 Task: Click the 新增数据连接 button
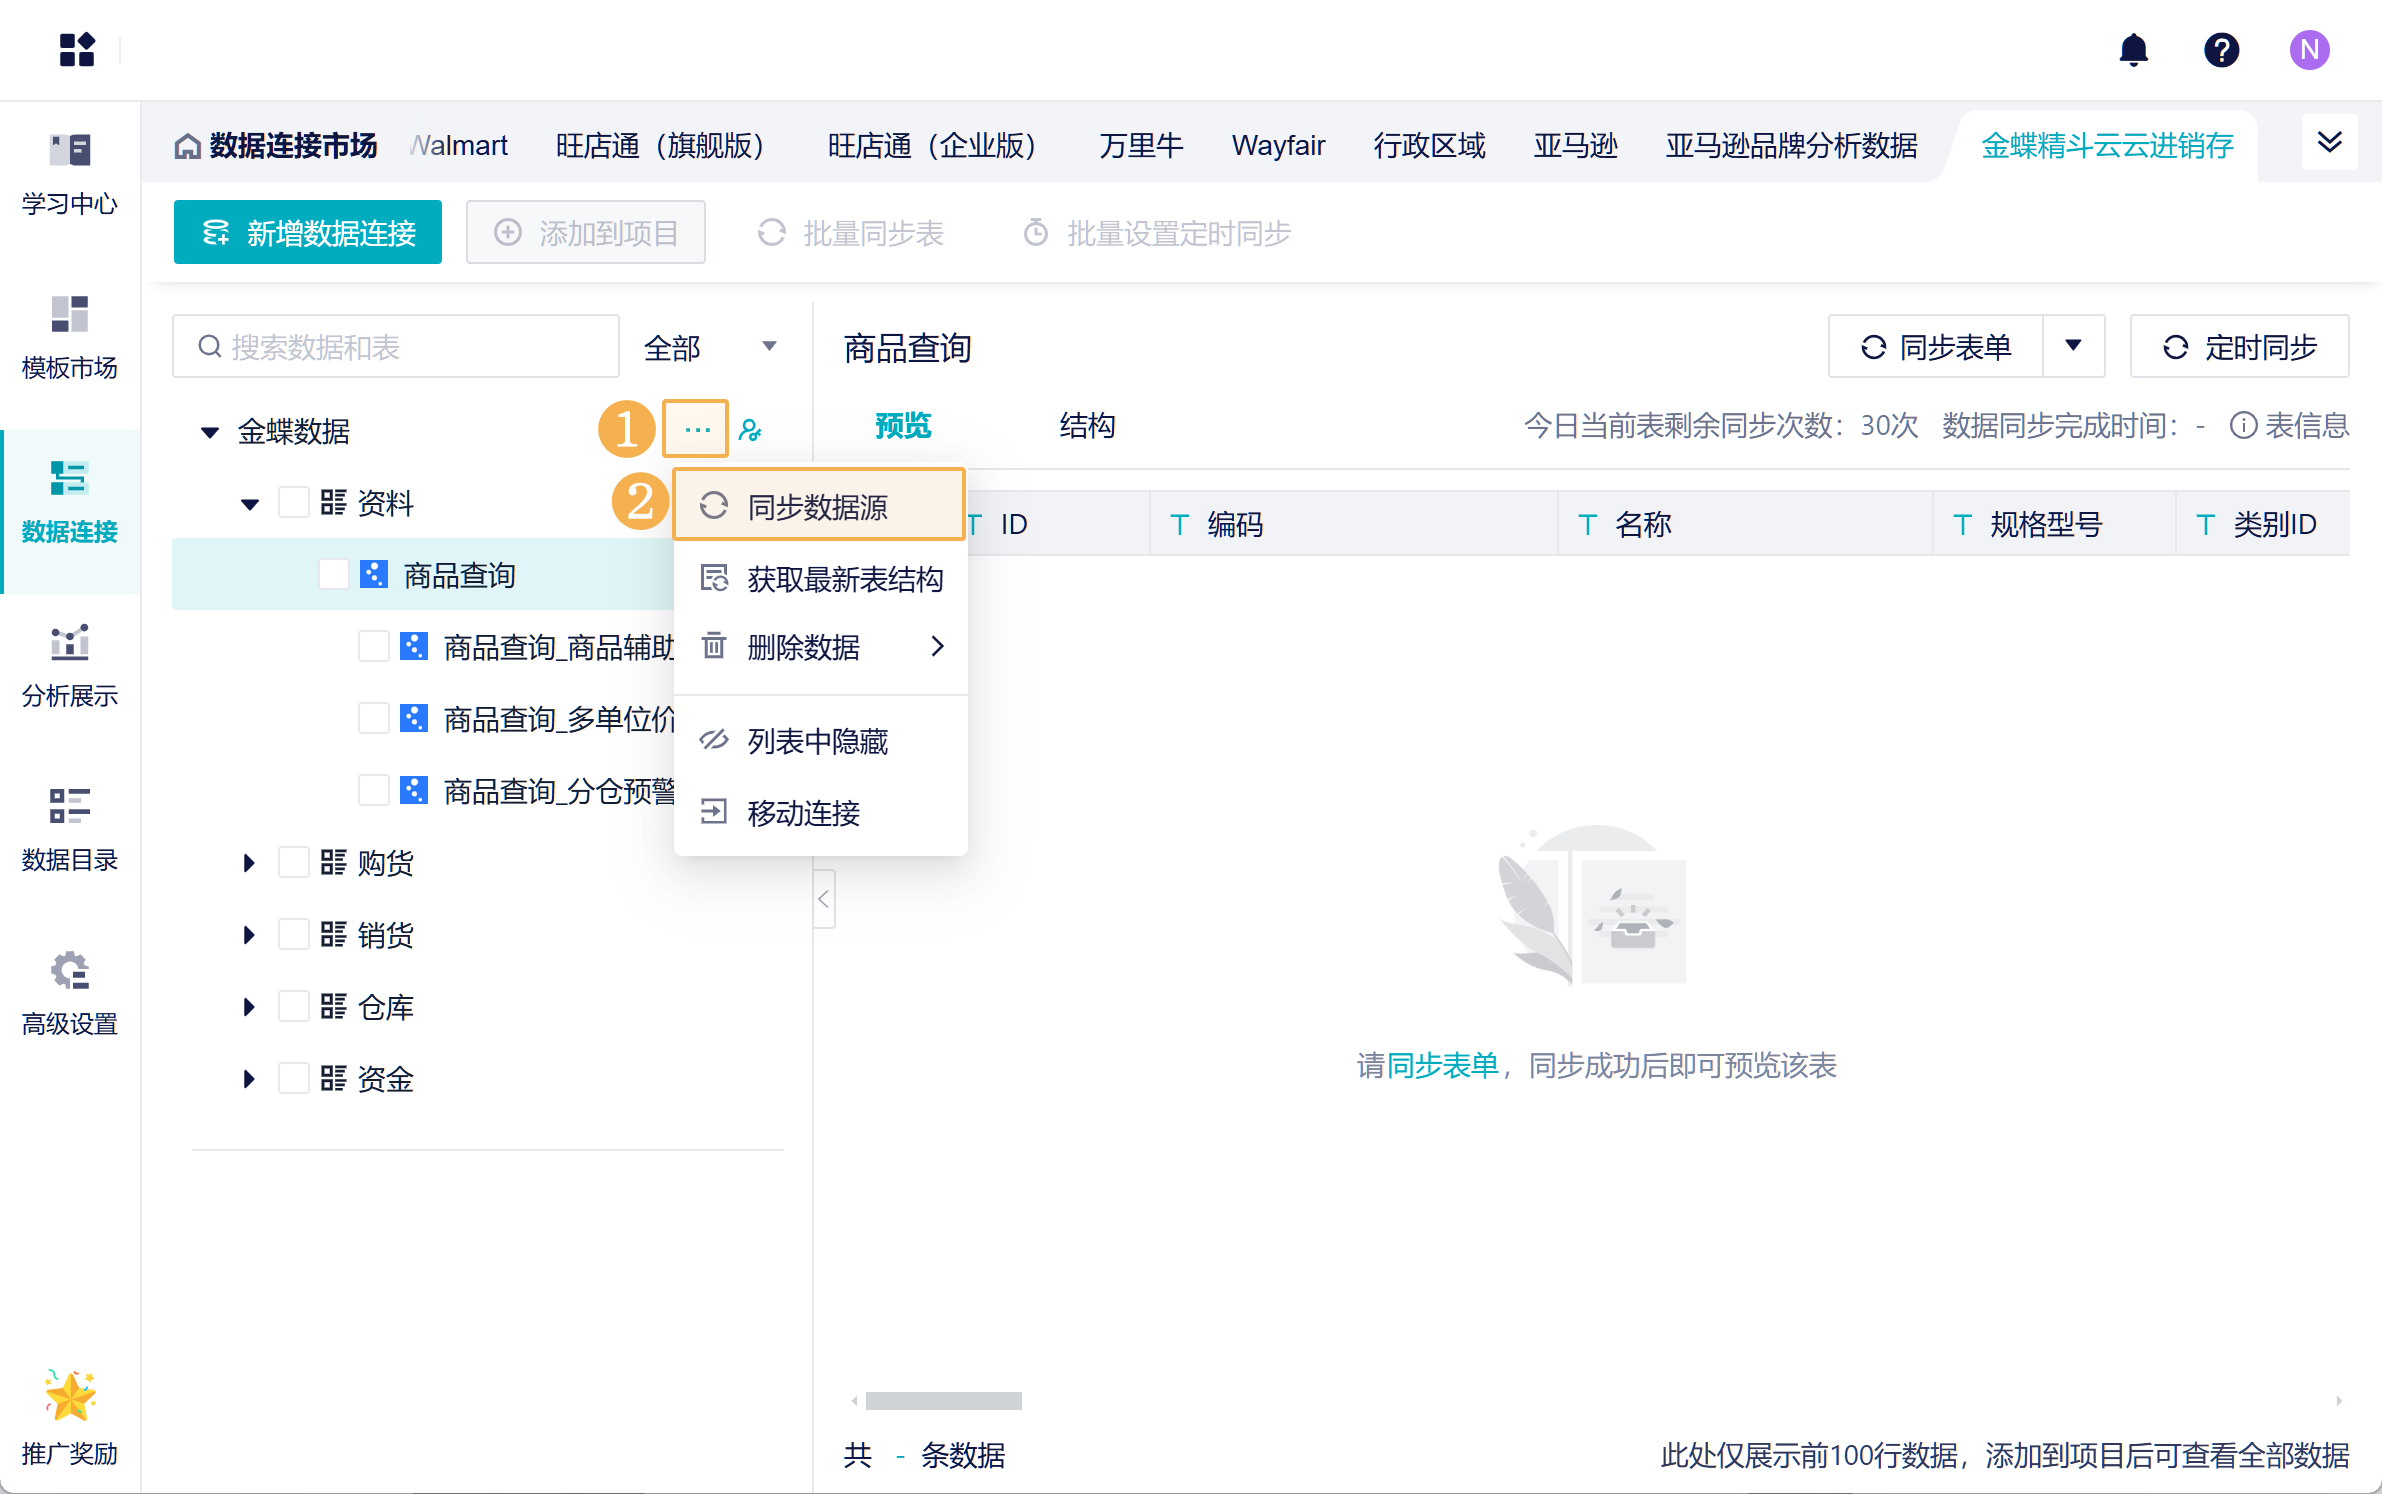coord(308,233)
